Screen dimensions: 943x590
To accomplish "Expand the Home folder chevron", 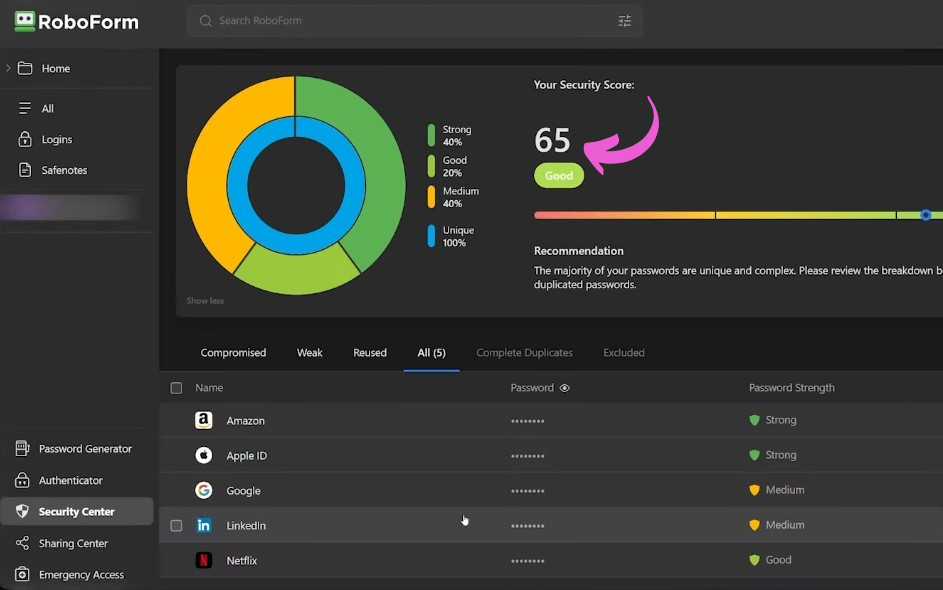I will pos(8,69).
